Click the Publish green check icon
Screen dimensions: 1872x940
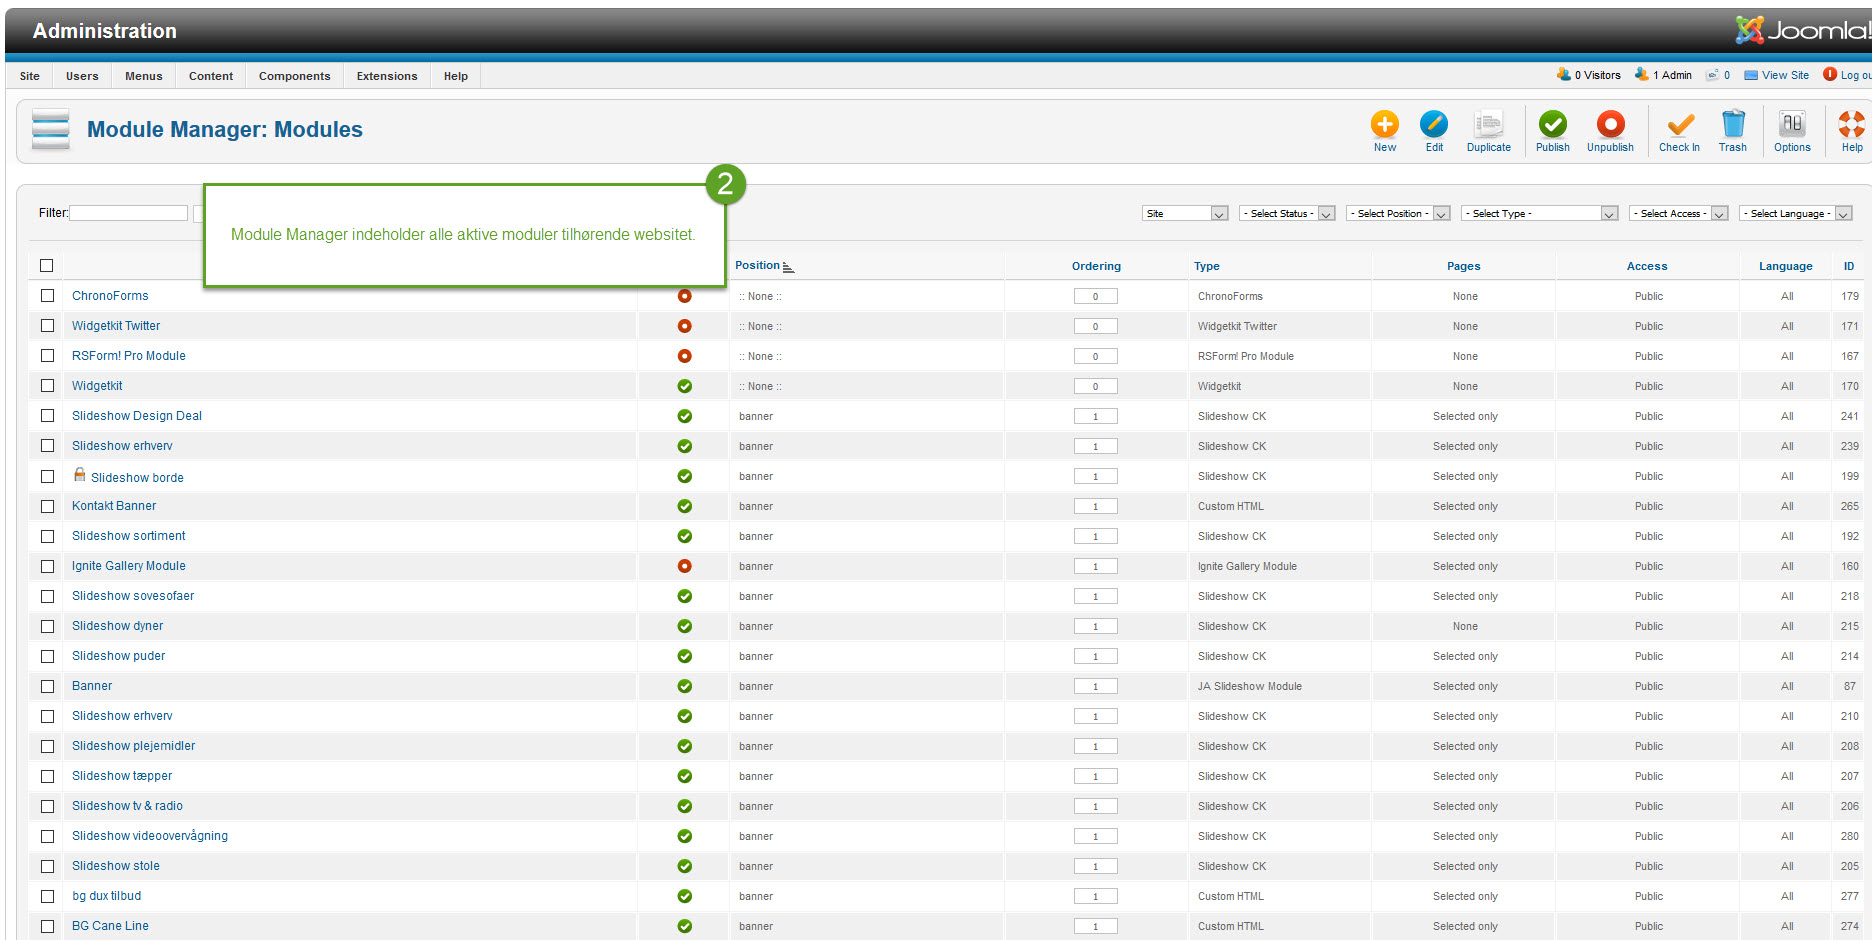[1552, 124]
